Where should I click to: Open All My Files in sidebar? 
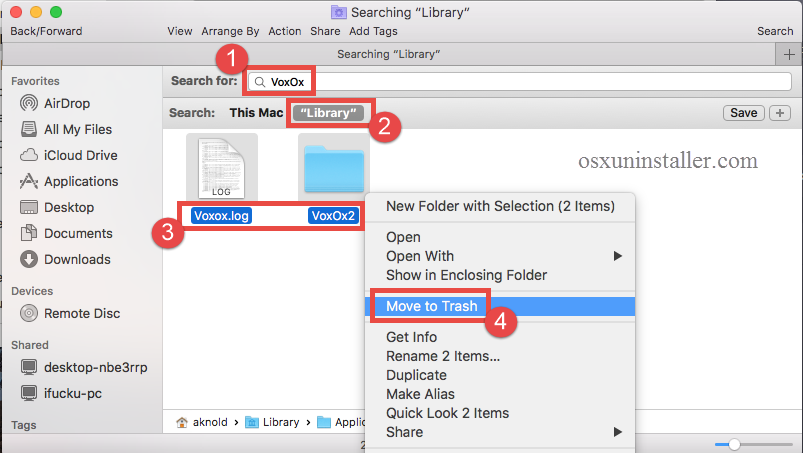pos(66,130)
